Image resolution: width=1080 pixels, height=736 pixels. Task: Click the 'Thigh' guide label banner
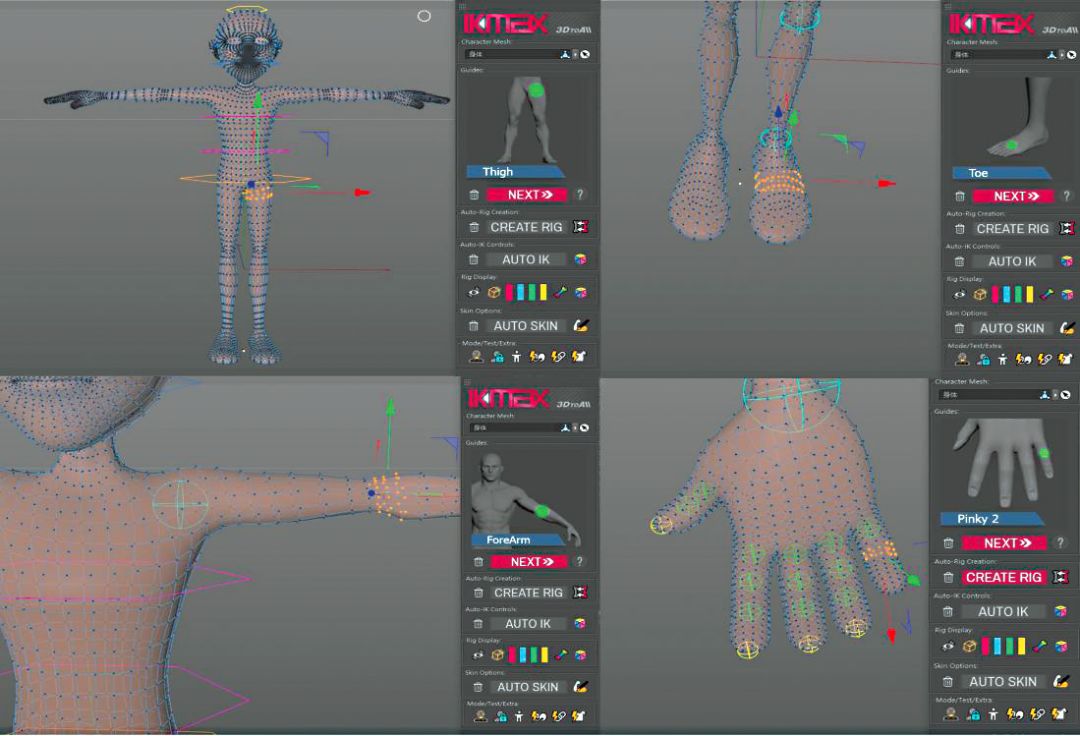point(515,172)
